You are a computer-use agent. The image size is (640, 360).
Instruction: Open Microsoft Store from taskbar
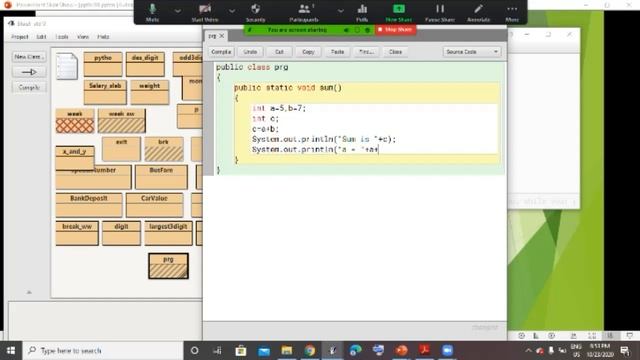tap(241, 351)
